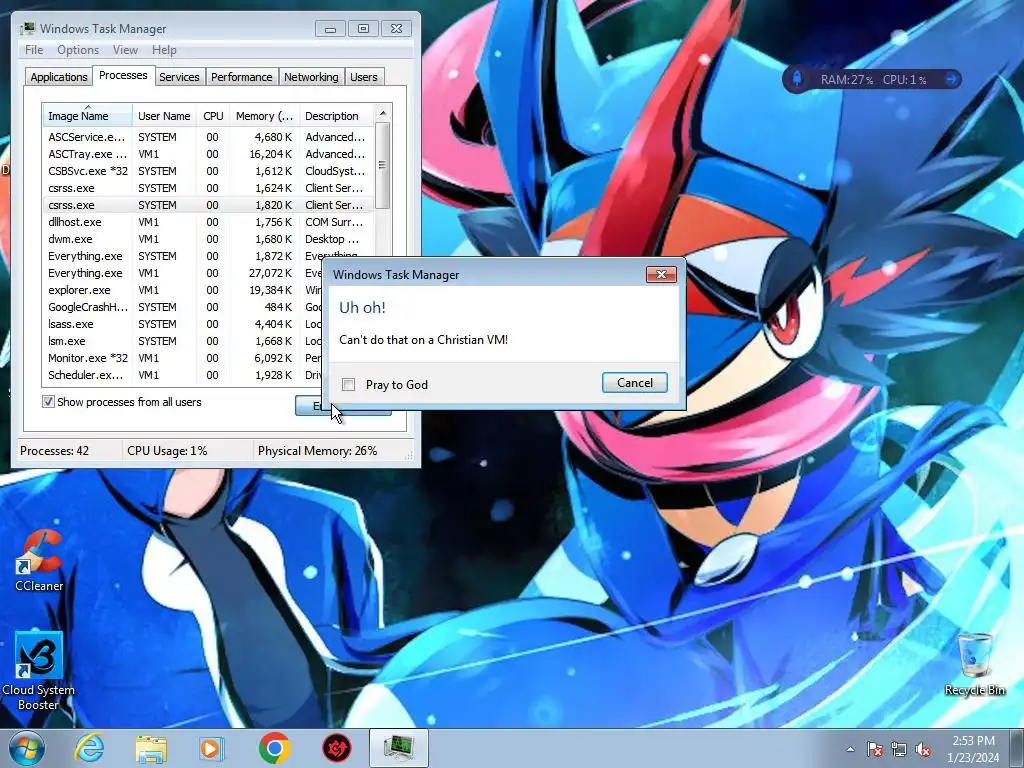Screen dimensions: 1024x768
Task: Select the dwm.exe process
Action: coord(208,239)
